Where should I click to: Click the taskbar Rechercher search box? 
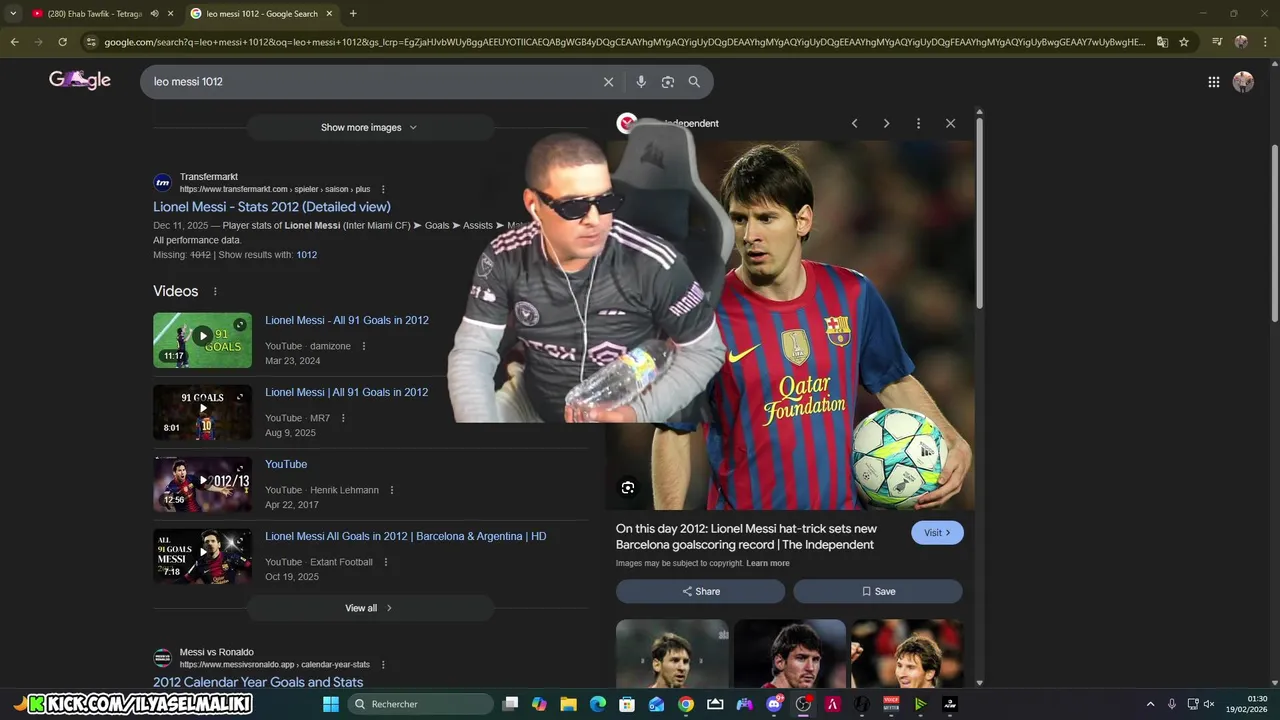(x=420, y=704)
